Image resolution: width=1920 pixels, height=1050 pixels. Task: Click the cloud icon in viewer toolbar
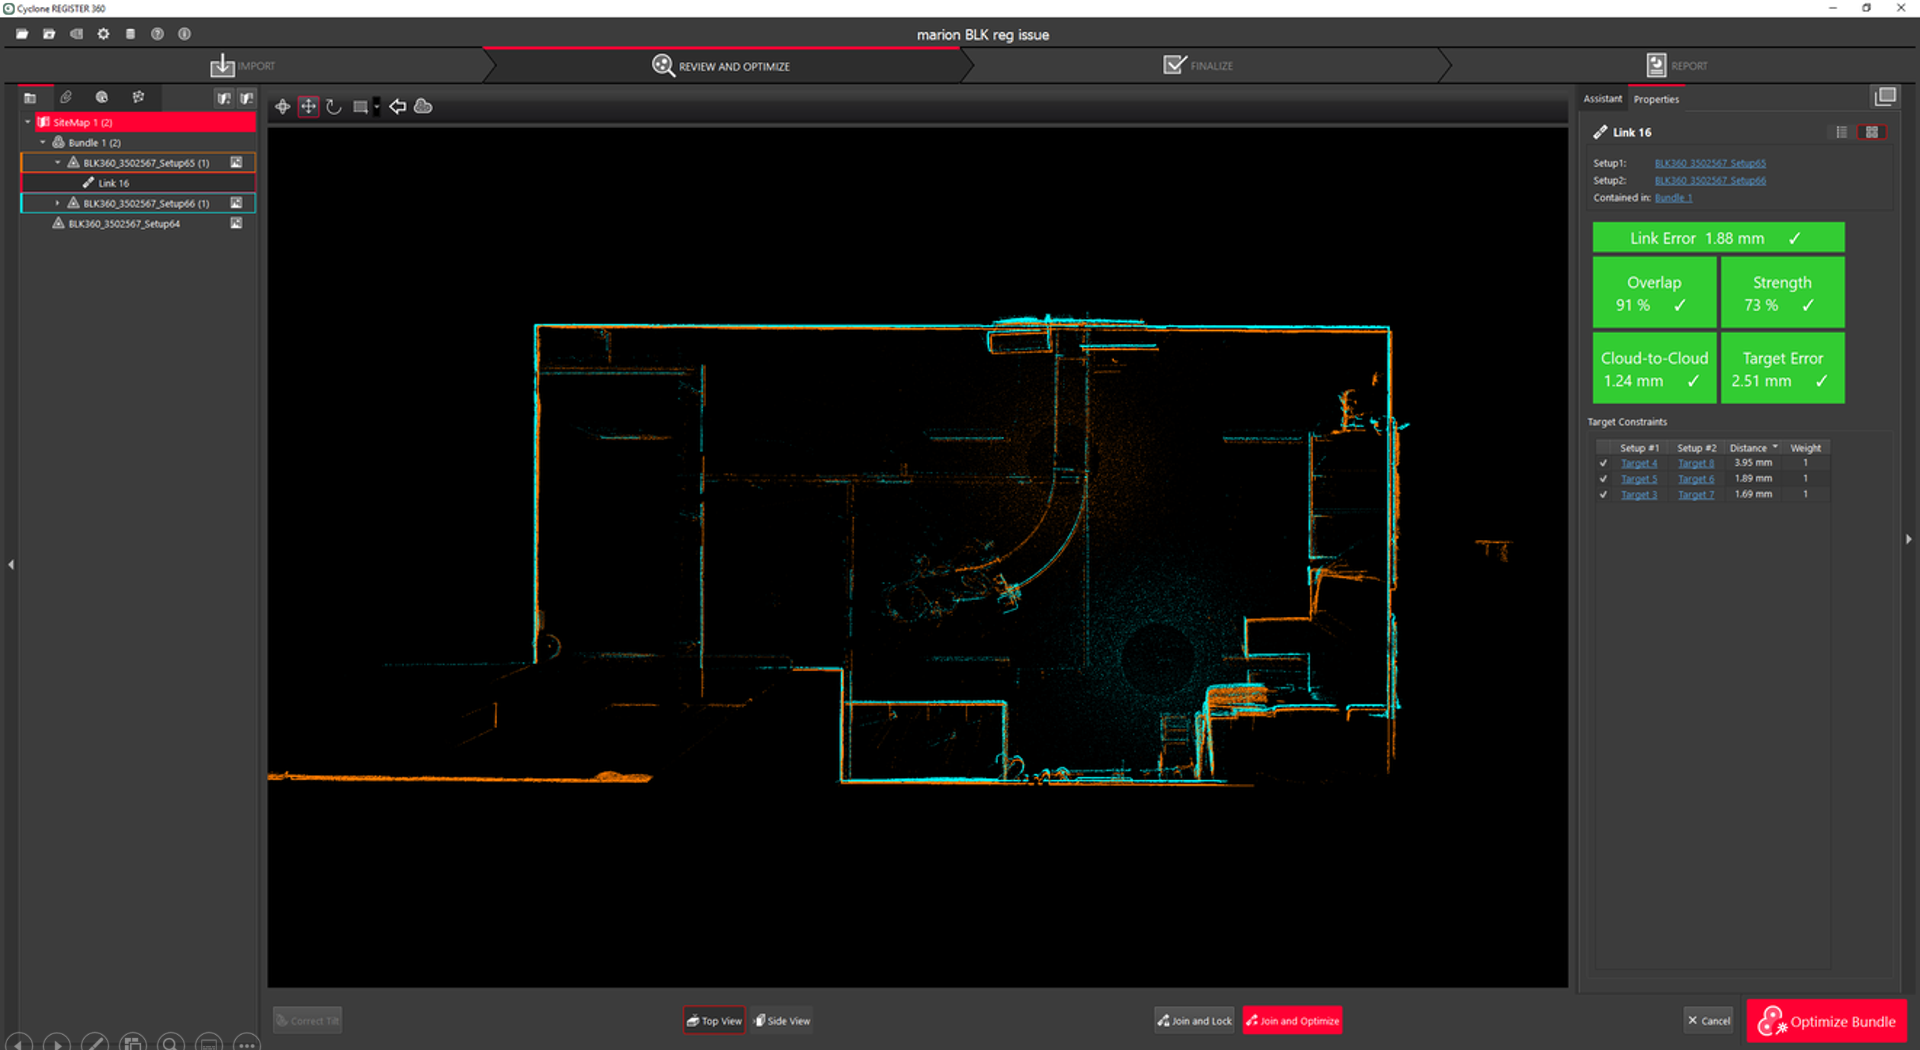[423, 107]
